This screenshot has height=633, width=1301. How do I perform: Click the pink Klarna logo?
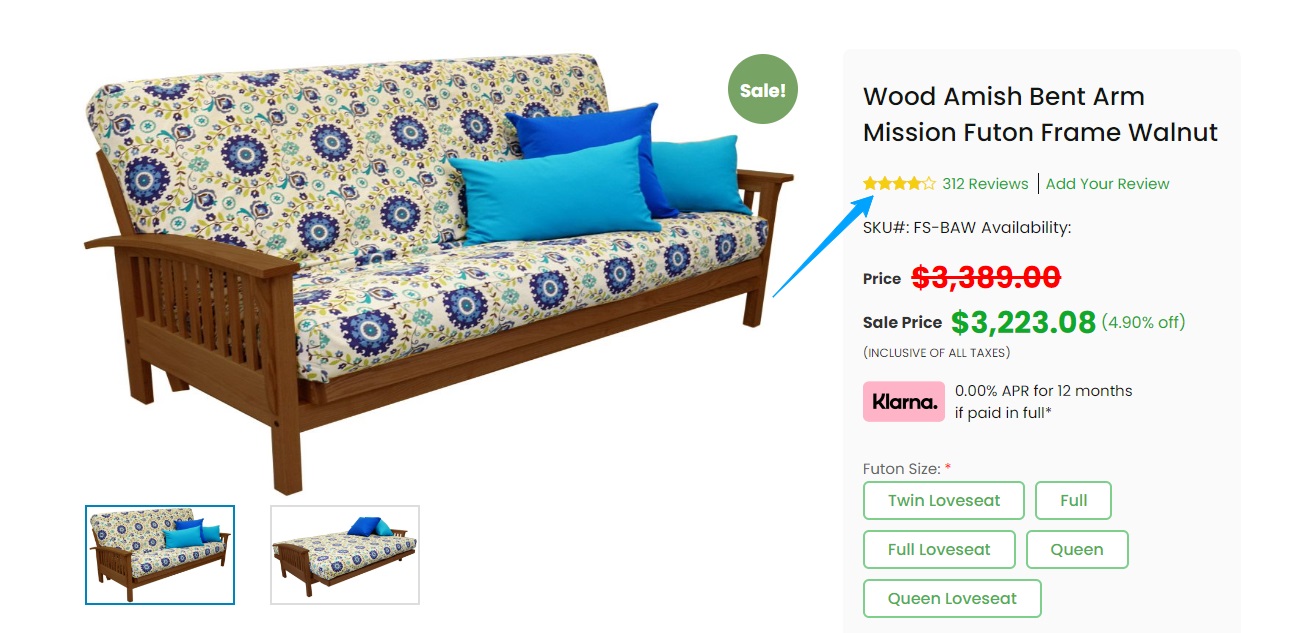click(x=904, y=401)
